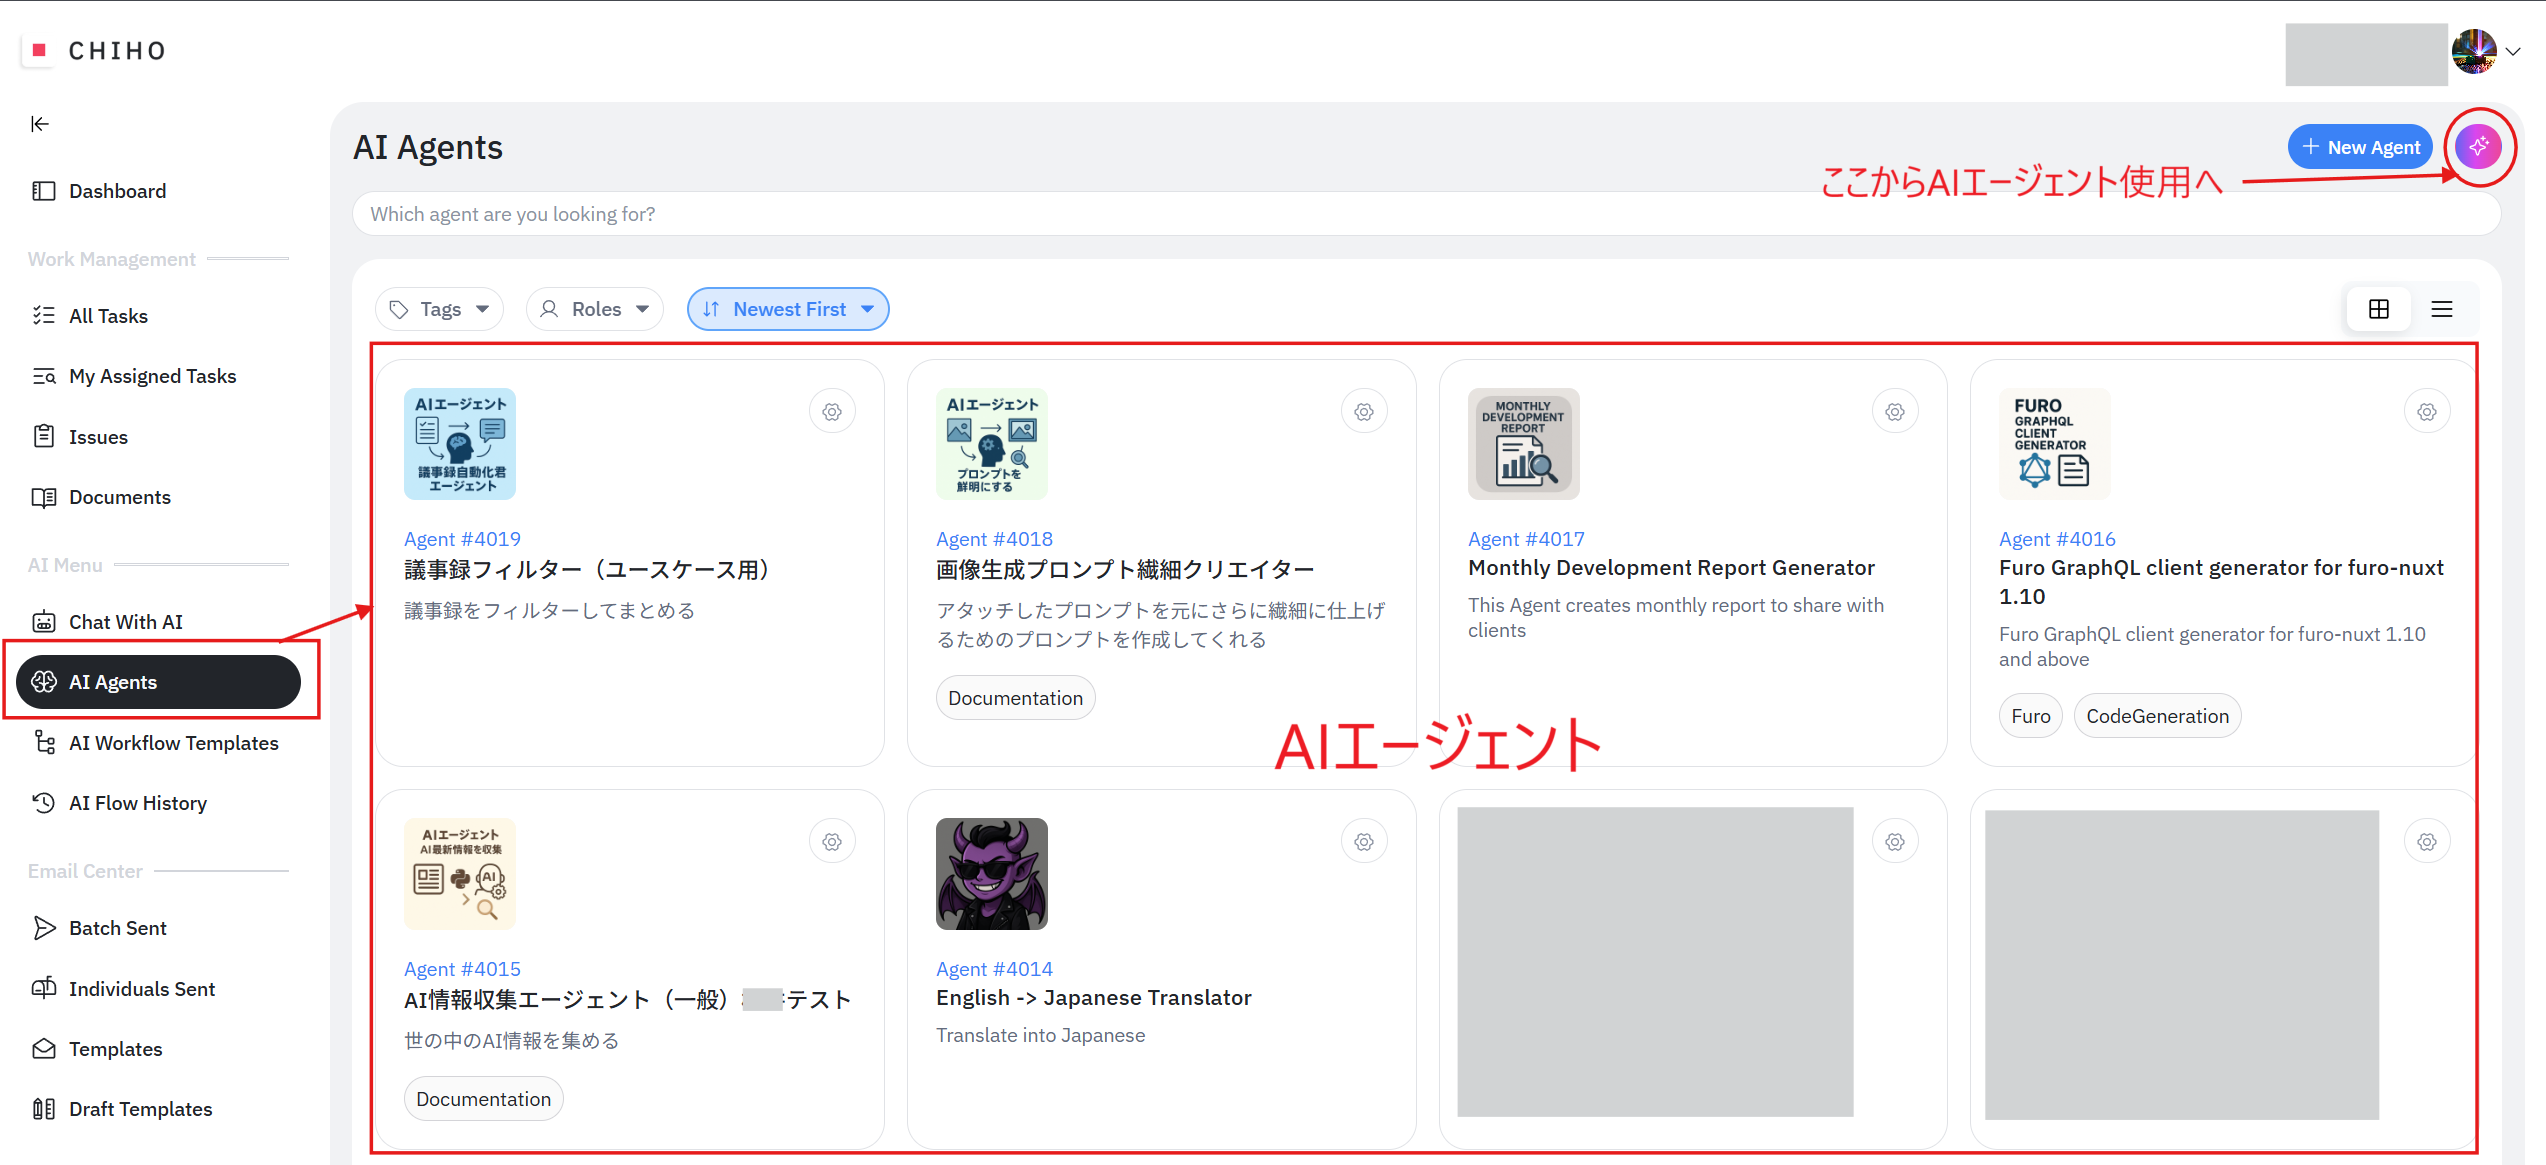Open the Tags filter dropdown
The image size is (2546, 1165).
coord(439,309)
